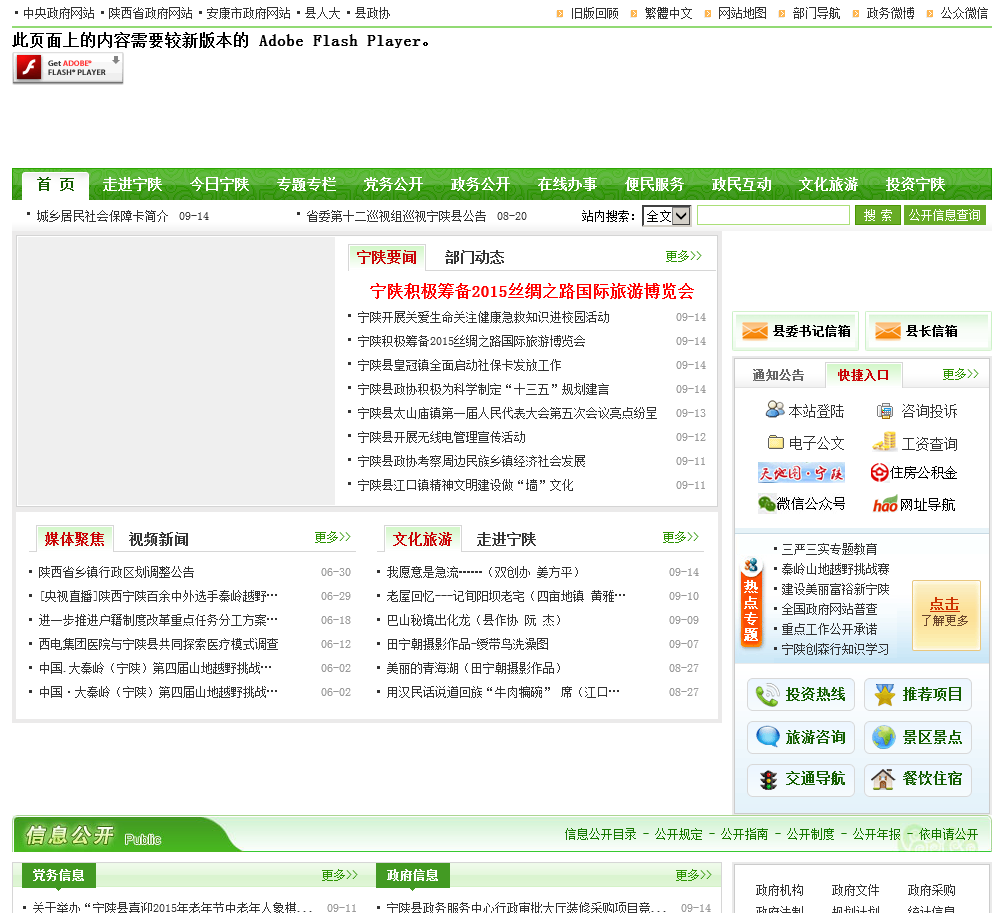The width and height of the screenshot is (1004, 913).
Task: Open 公众微信 top link
Action: pos(964,13)
